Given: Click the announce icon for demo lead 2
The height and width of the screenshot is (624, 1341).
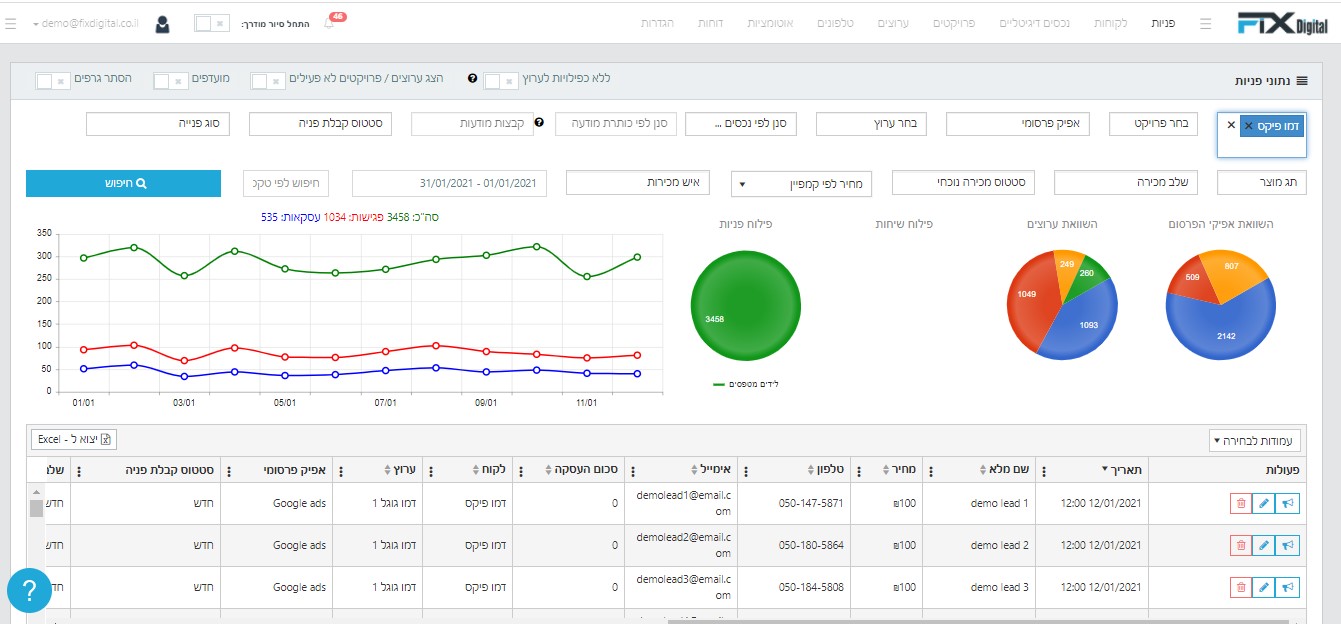Looking at the screenshot, I should 1288,545.
